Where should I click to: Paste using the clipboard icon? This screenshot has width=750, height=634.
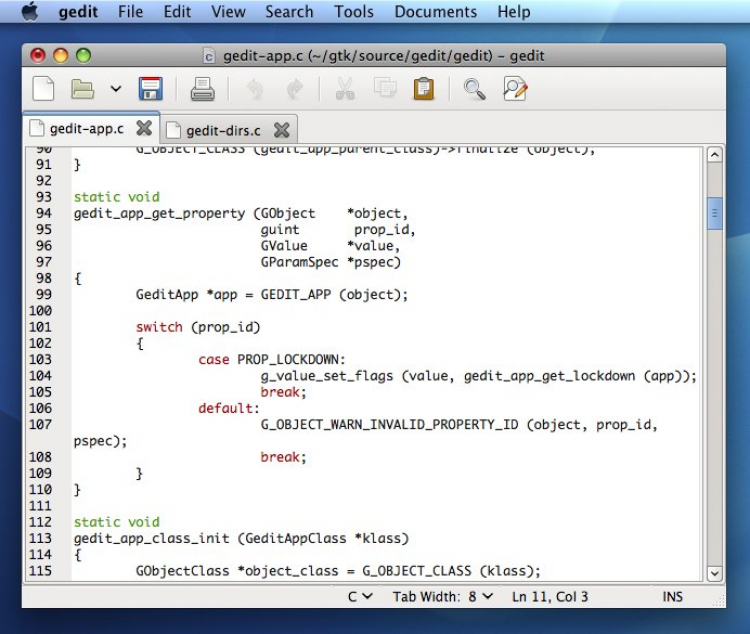click(x=424, y=89)
